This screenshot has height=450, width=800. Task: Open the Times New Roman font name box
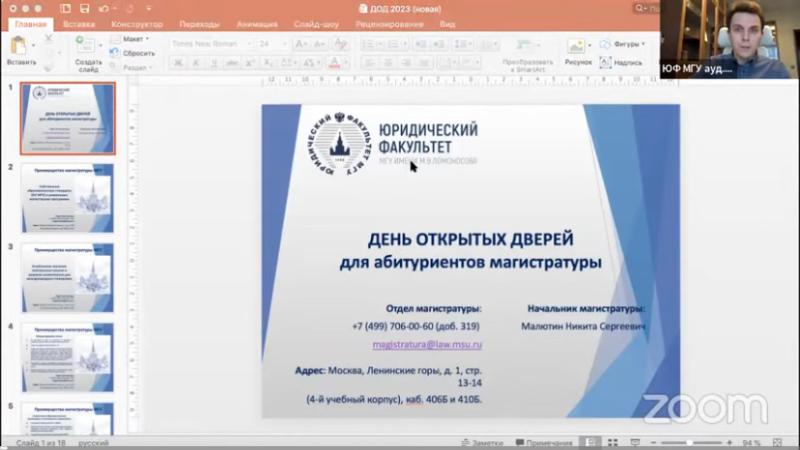click(211, 44)
